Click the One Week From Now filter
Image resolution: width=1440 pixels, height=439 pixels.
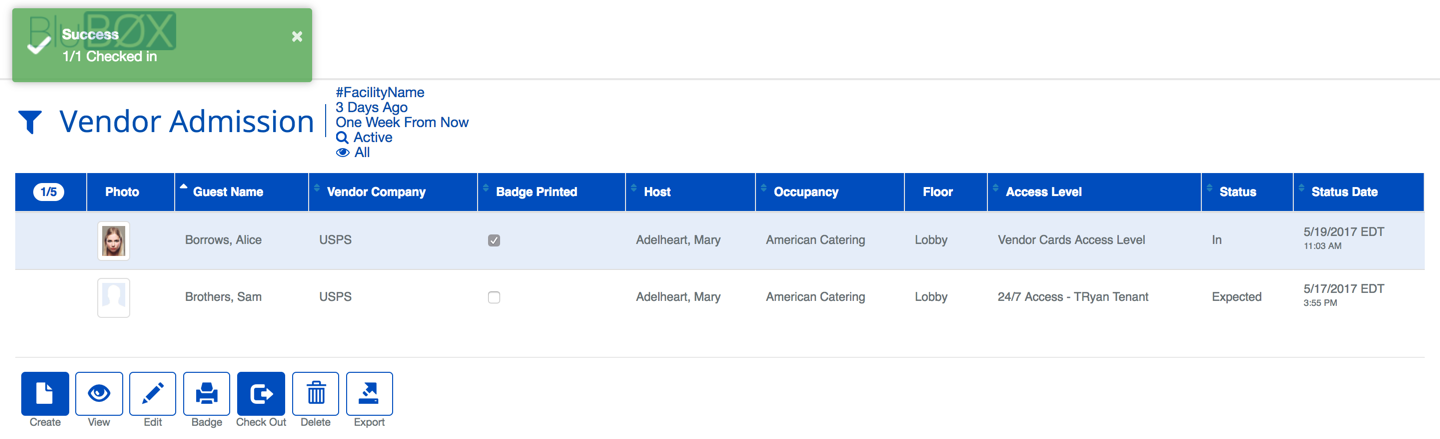point(402,123)
